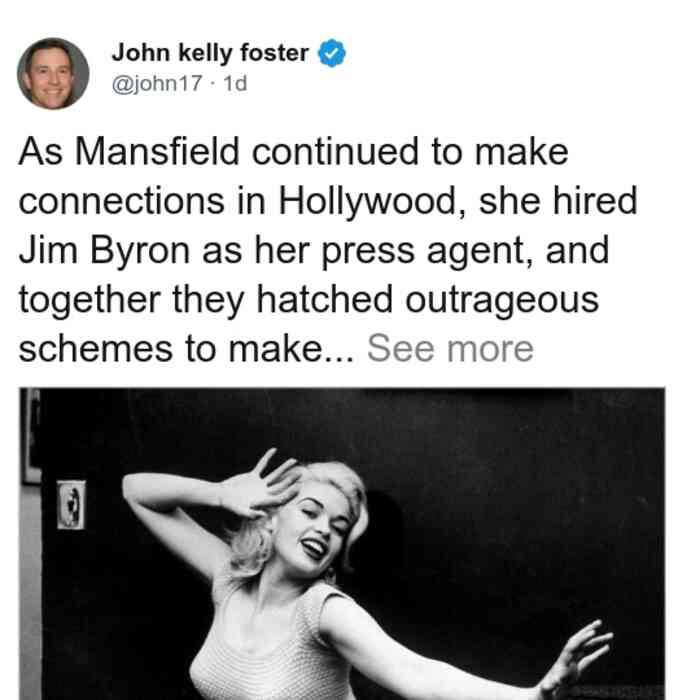Click the word Mansfield in the post
This screenshot has width=700, height=700.
pos(157,152)
